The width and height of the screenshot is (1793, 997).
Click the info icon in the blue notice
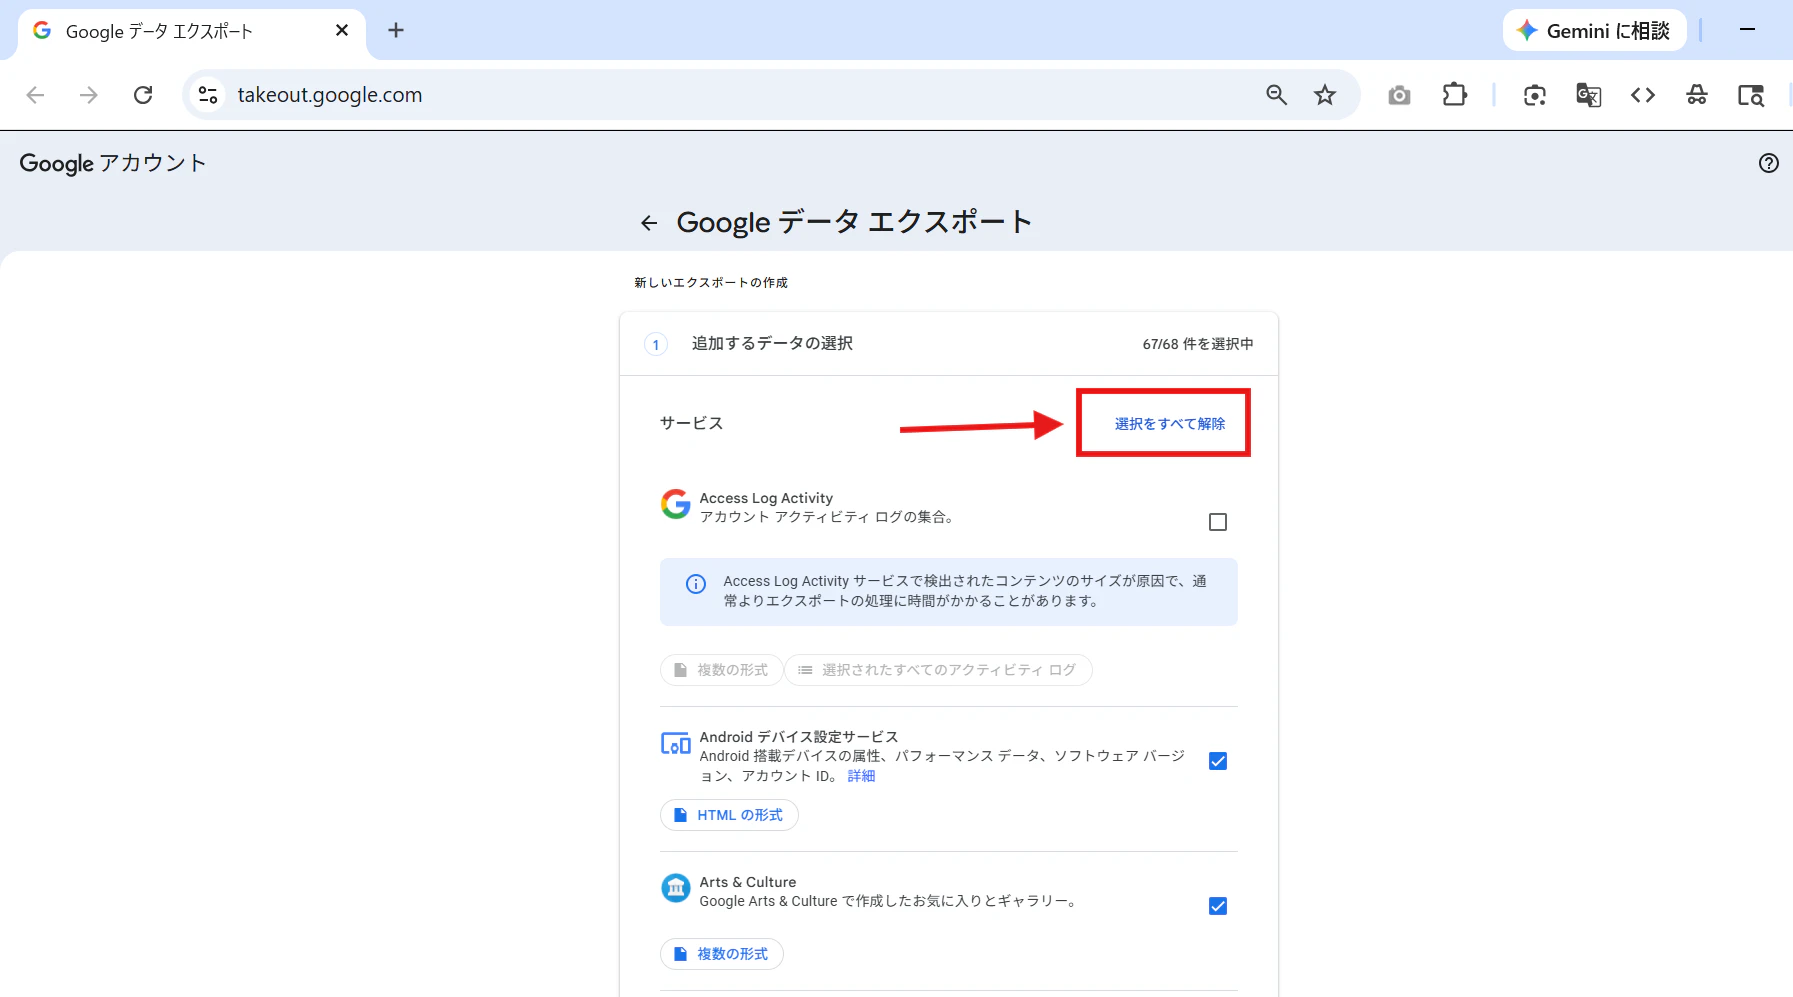tap(696, 584)
